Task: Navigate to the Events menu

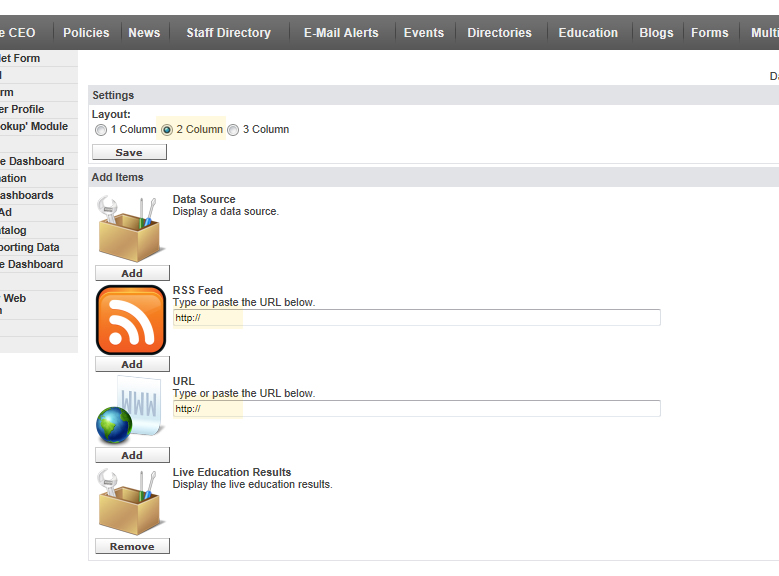Action: (x=424, y=33)
